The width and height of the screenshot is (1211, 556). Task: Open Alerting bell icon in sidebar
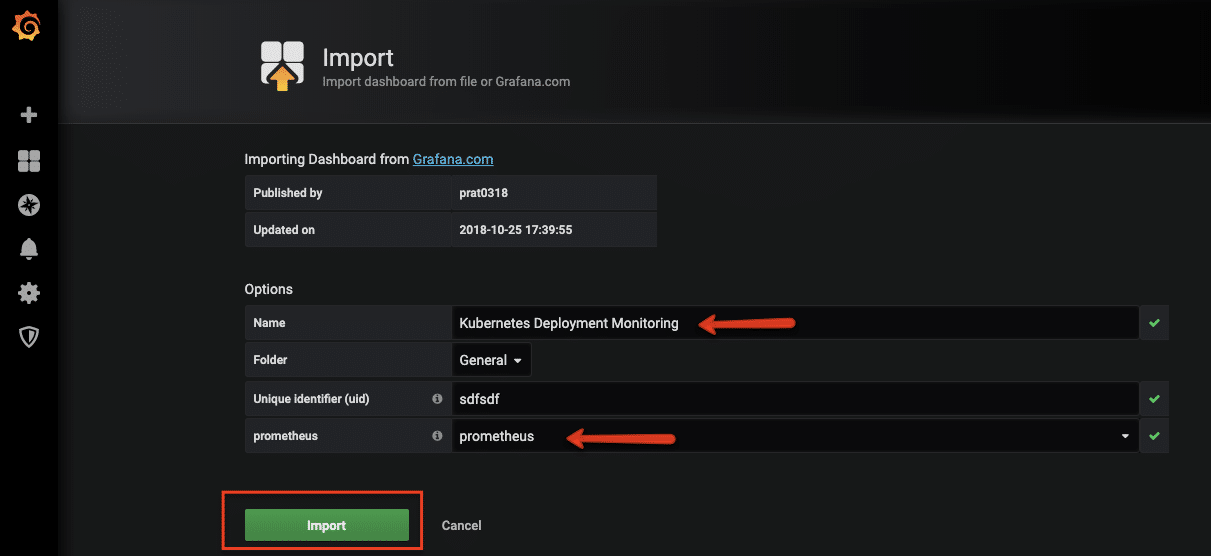pos(29,249)
